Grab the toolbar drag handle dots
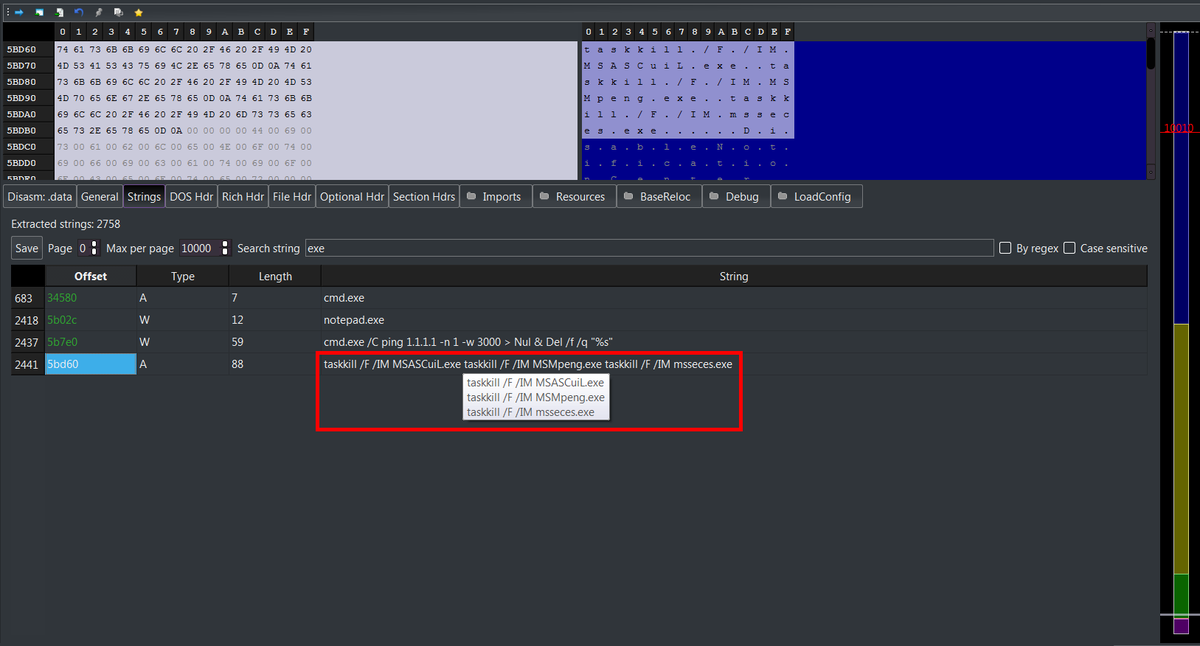The image size is (1200, 646). coord(6,12)
